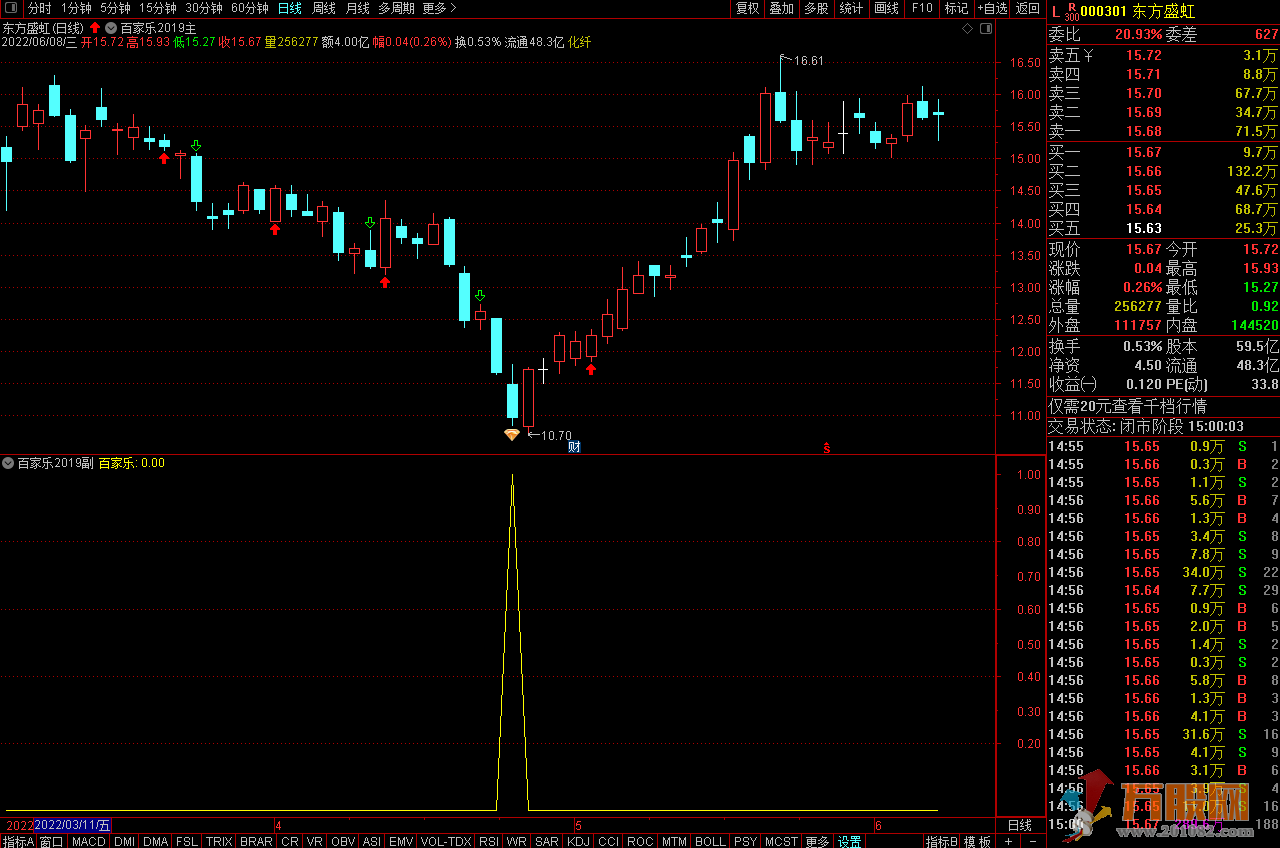Select the VR indicator
This screenshot has height=848, width=1280.
click(315, 841)
